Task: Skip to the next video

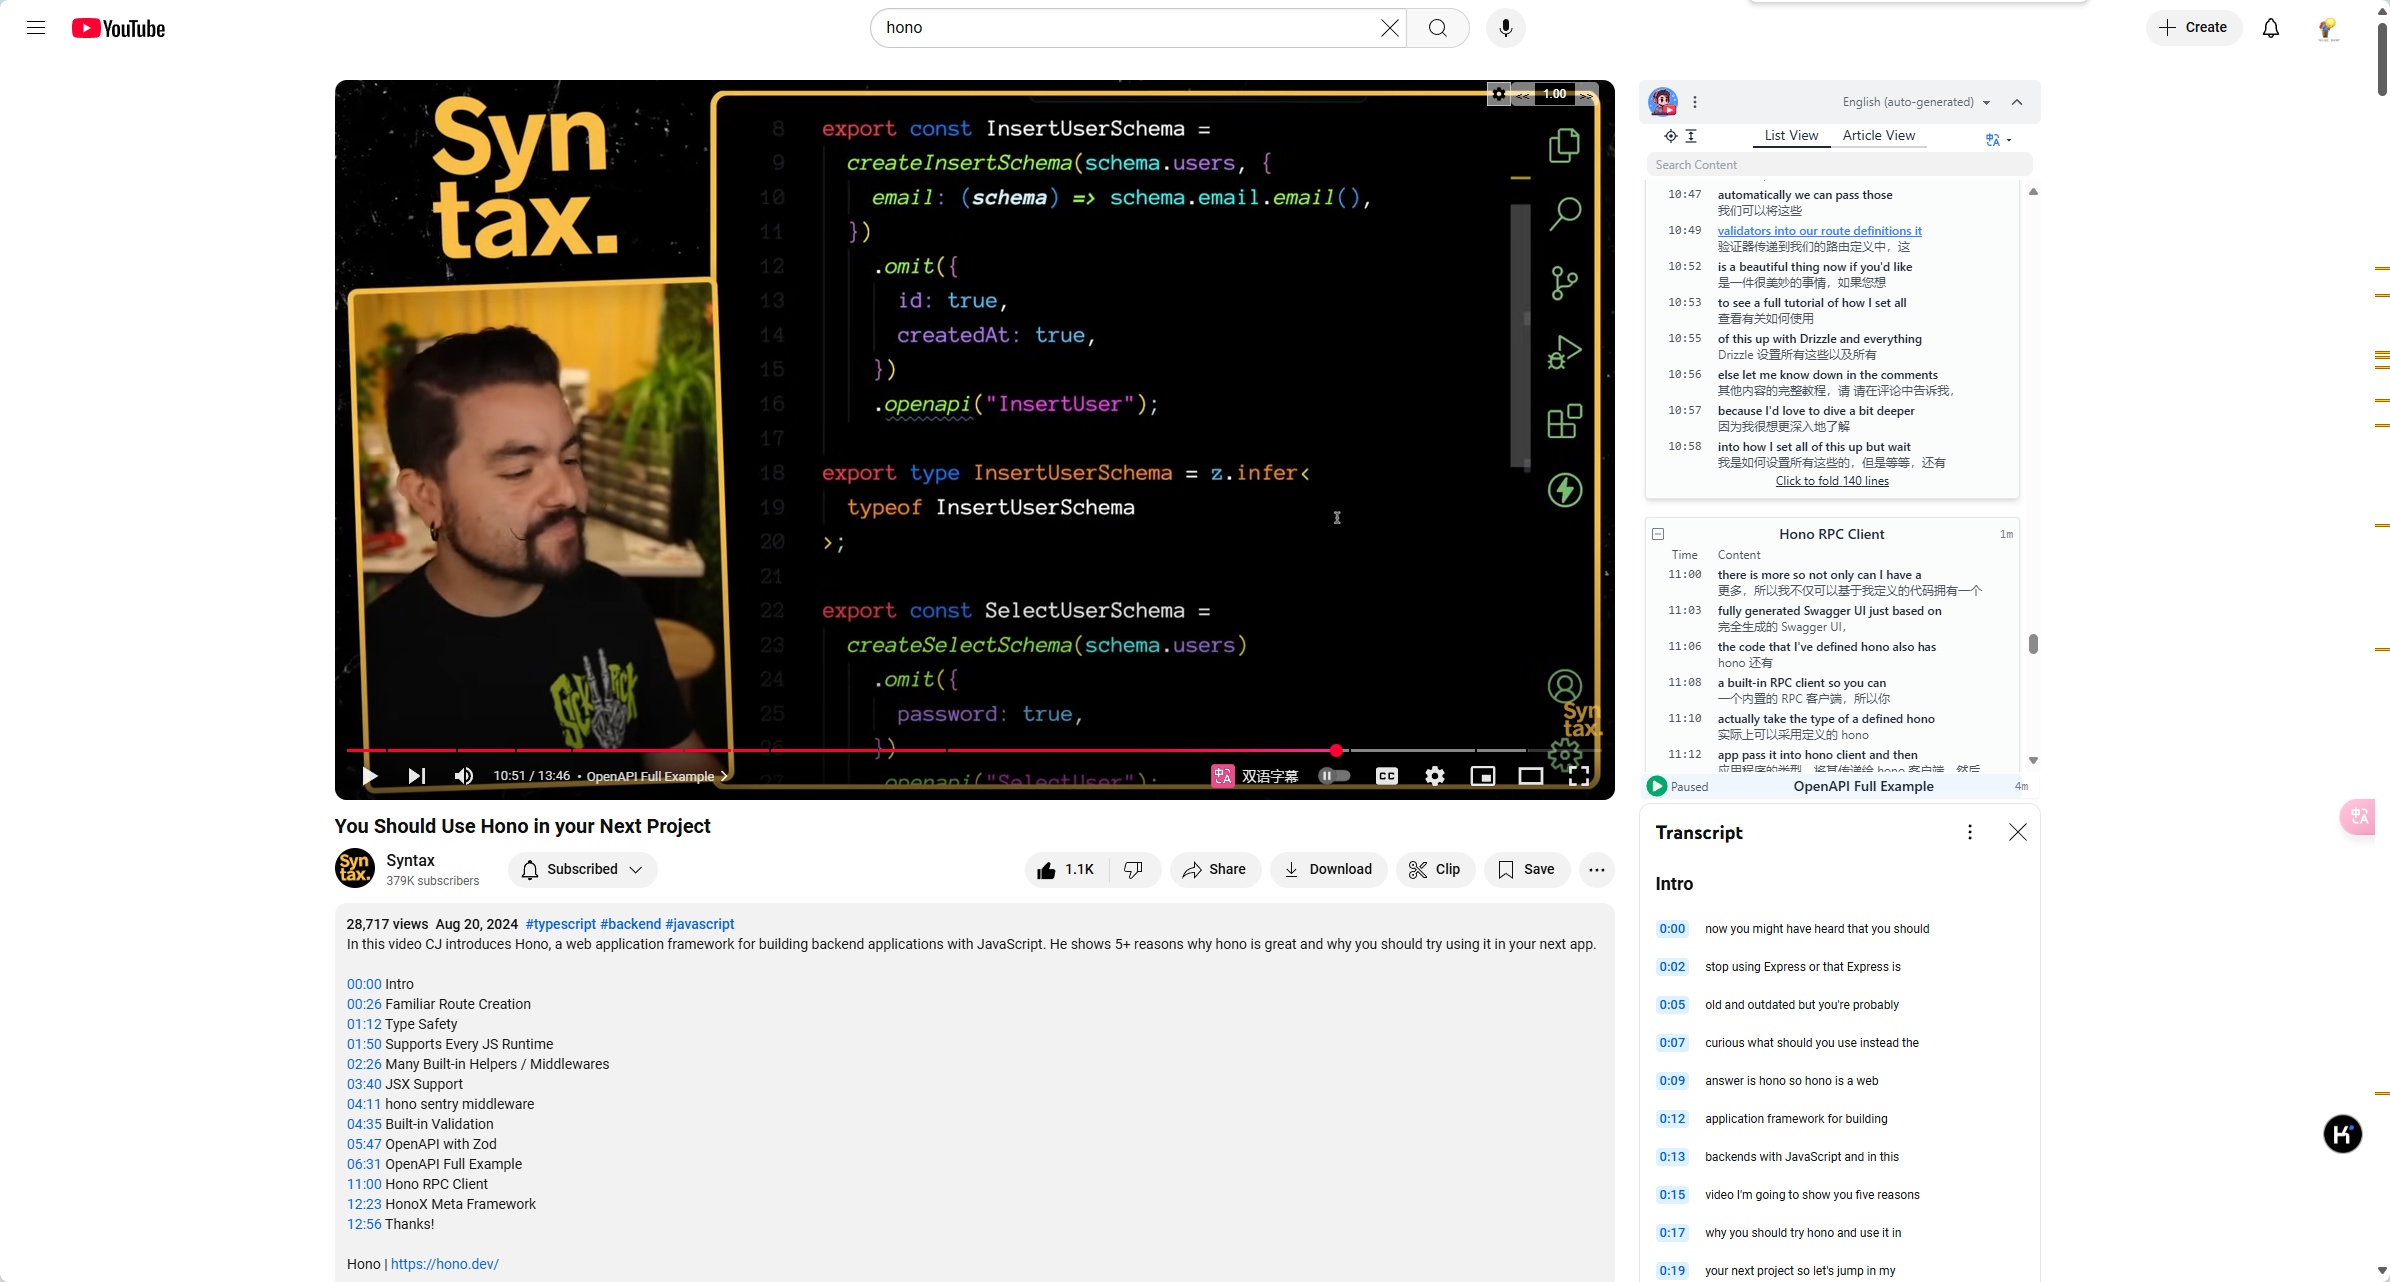Action: (417, 776)
